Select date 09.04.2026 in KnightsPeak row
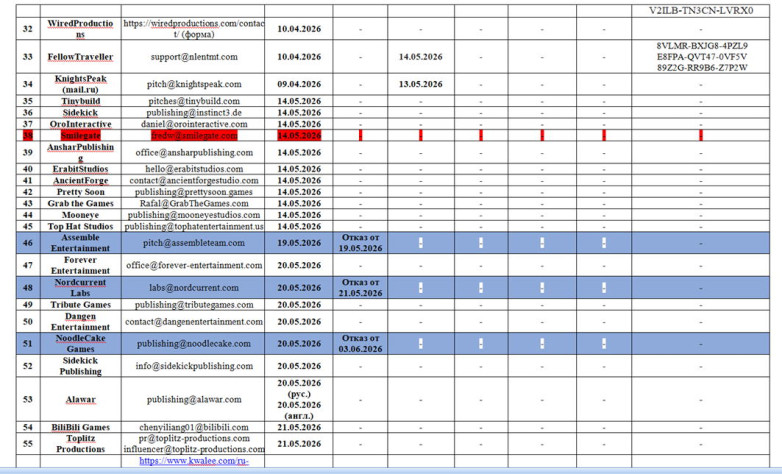Viewport: 782px width, 474px height. [299, 84]
